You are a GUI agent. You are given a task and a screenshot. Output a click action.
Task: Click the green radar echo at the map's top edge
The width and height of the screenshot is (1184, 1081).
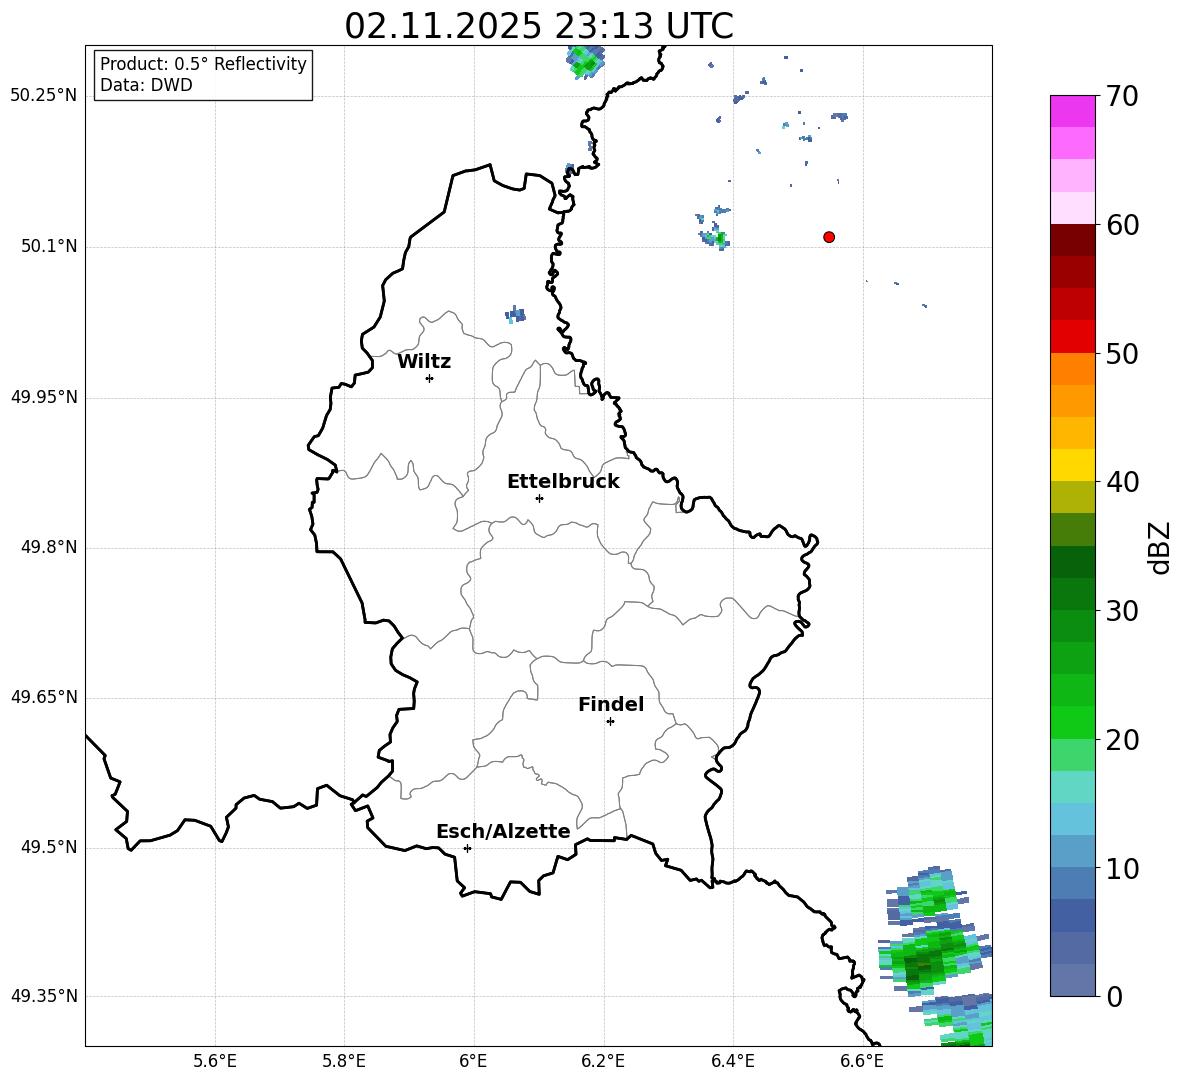click(586, 62)
